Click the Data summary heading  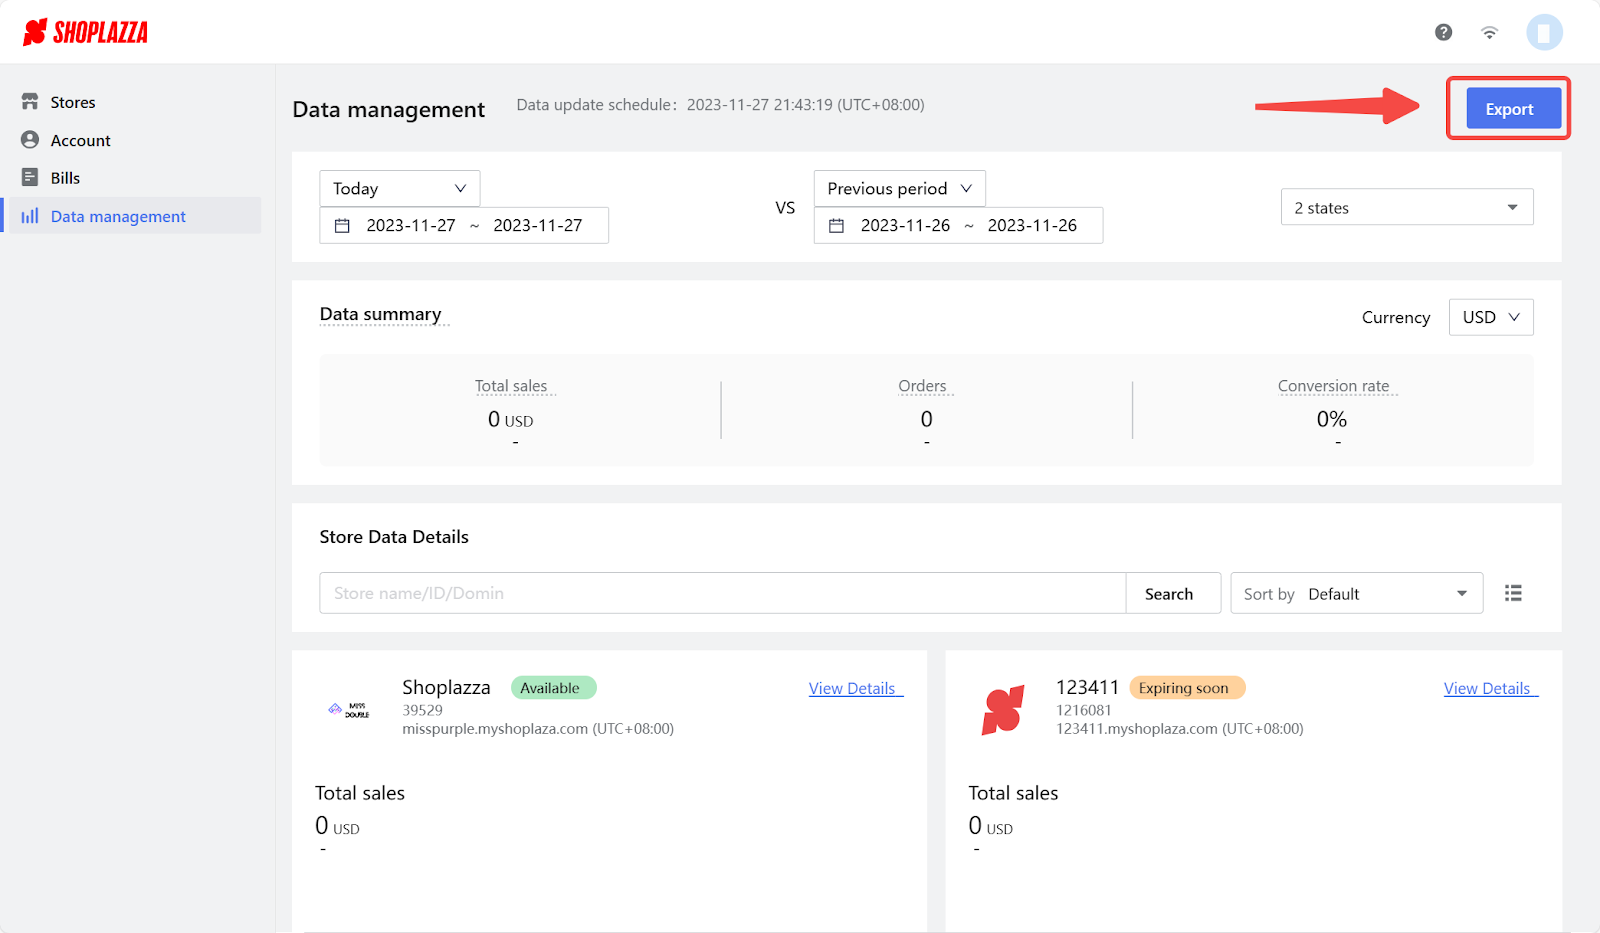[x=380, y=314]
